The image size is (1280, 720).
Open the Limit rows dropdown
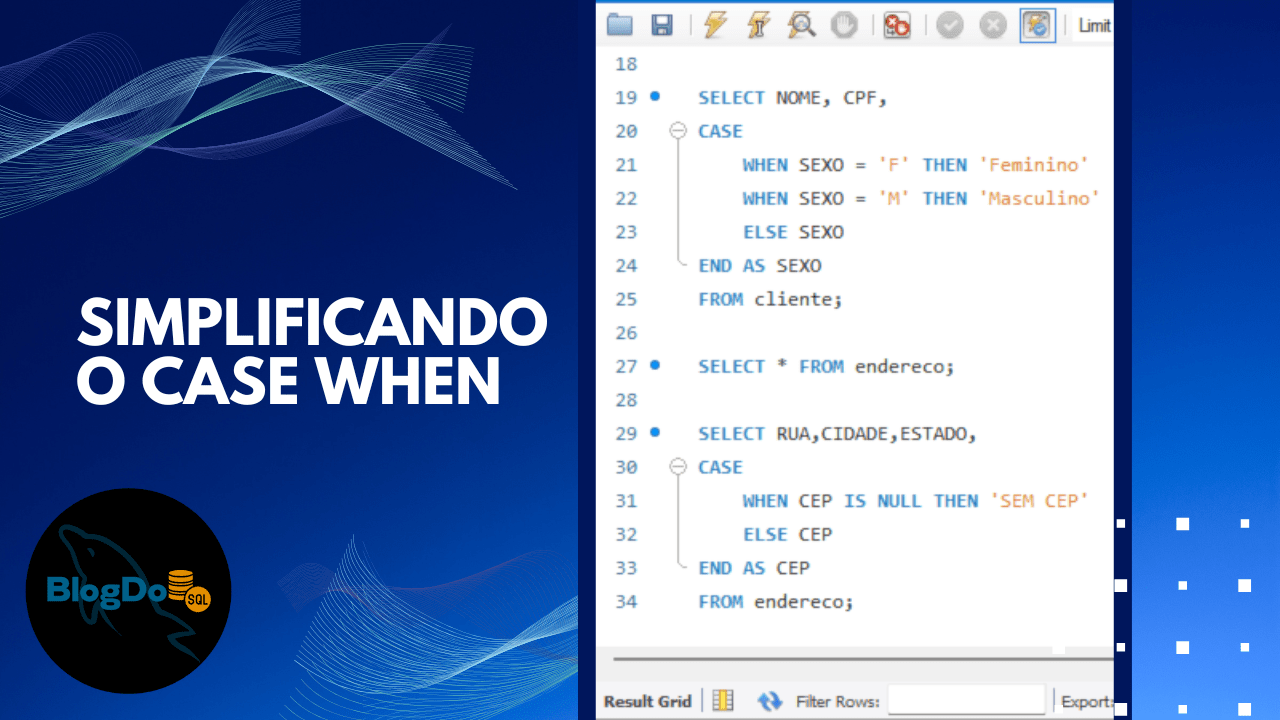click(x=1095, y=25)
